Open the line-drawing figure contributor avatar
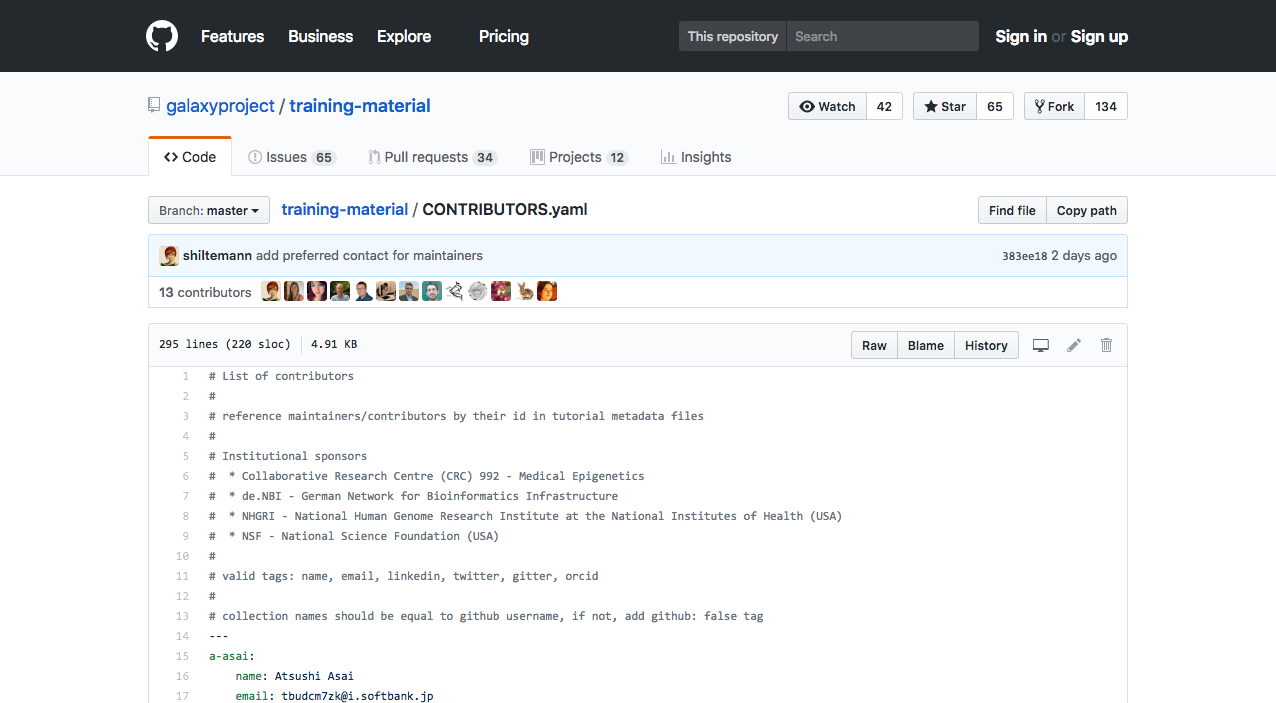 point(455,291)
